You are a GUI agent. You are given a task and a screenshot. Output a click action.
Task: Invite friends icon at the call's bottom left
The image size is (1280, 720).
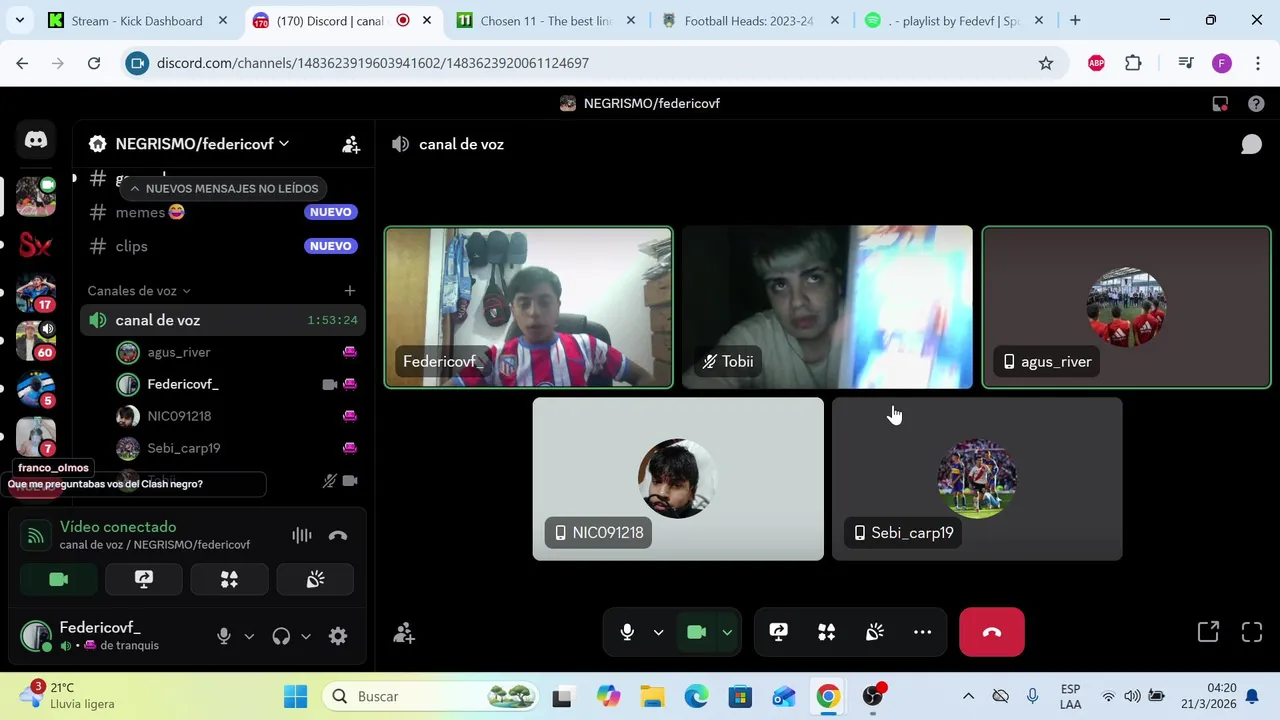coord(404,633)
